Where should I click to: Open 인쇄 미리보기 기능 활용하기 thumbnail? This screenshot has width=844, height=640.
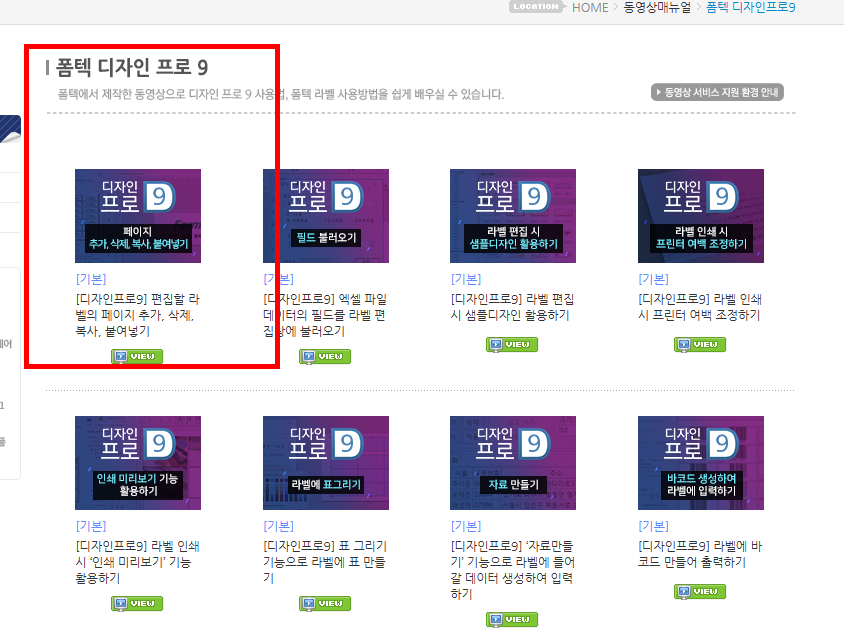138,463
